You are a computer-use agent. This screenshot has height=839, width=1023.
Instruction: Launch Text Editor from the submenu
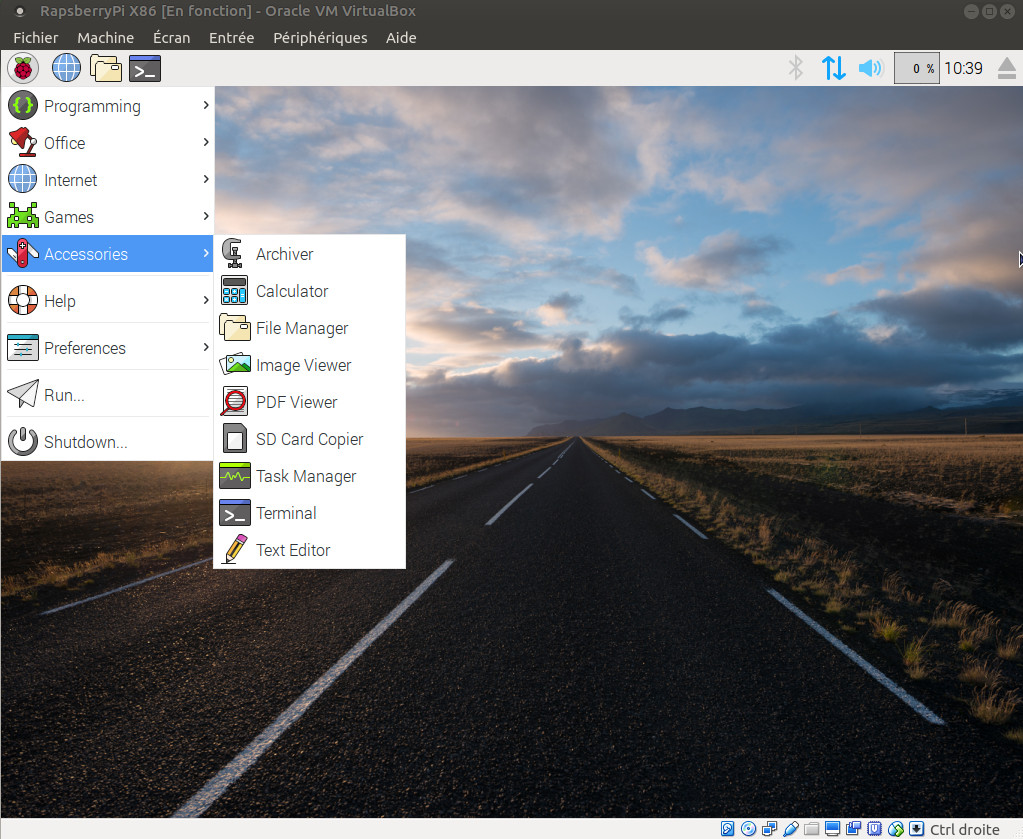click(x=292, y=550)
